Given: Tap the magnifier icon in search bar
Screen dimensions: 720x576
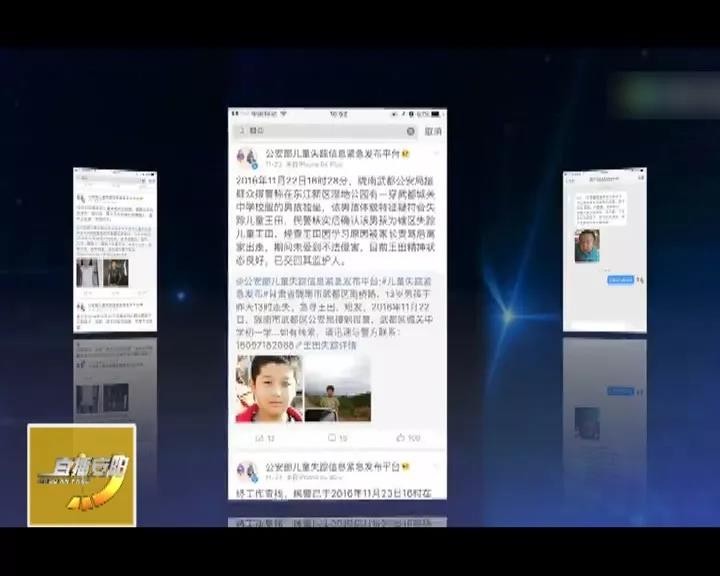Looking at the screenshot, I should pyautogui.click(x=241, y=131).
